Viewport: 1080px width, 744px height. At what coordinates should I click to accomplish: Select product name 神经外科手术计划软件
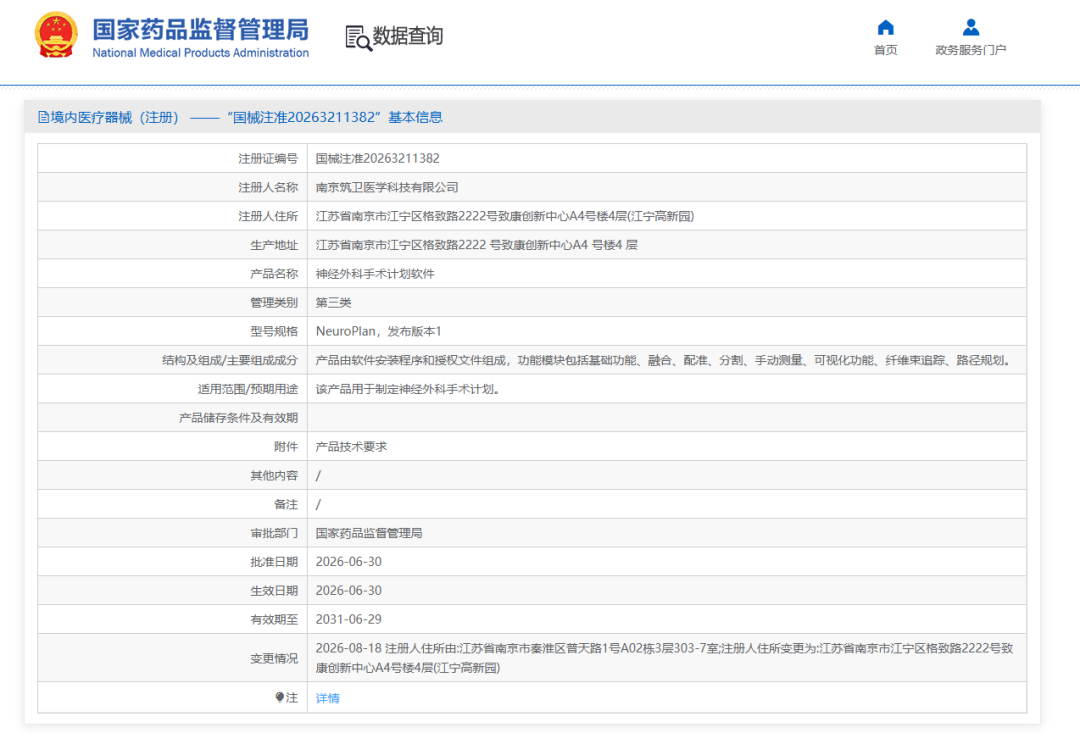375,274
